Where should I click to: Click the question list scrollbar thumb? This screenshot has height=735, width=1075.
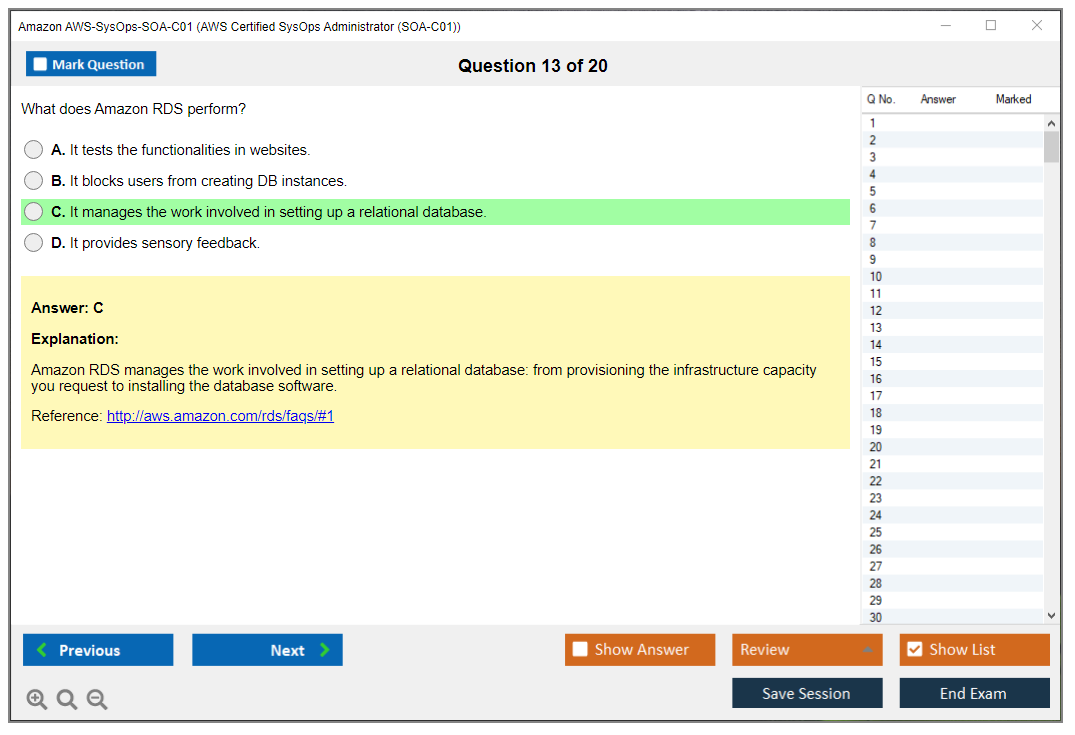point(1051,147)
